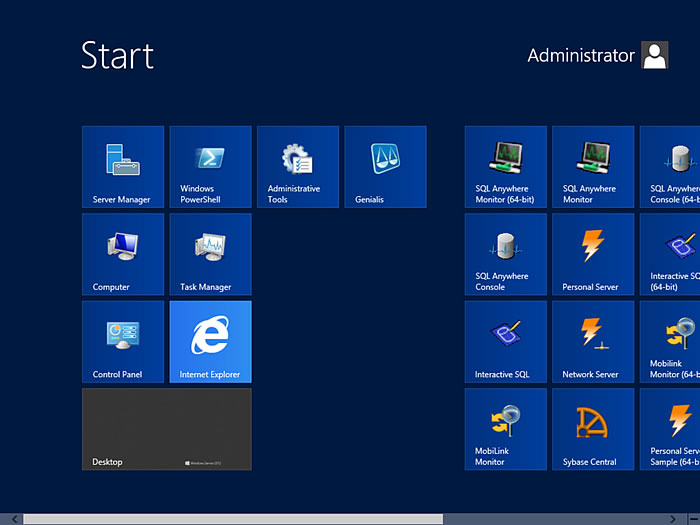Start the Personal Server tile
Screen dimensions: 700x525
pos(593,254)
